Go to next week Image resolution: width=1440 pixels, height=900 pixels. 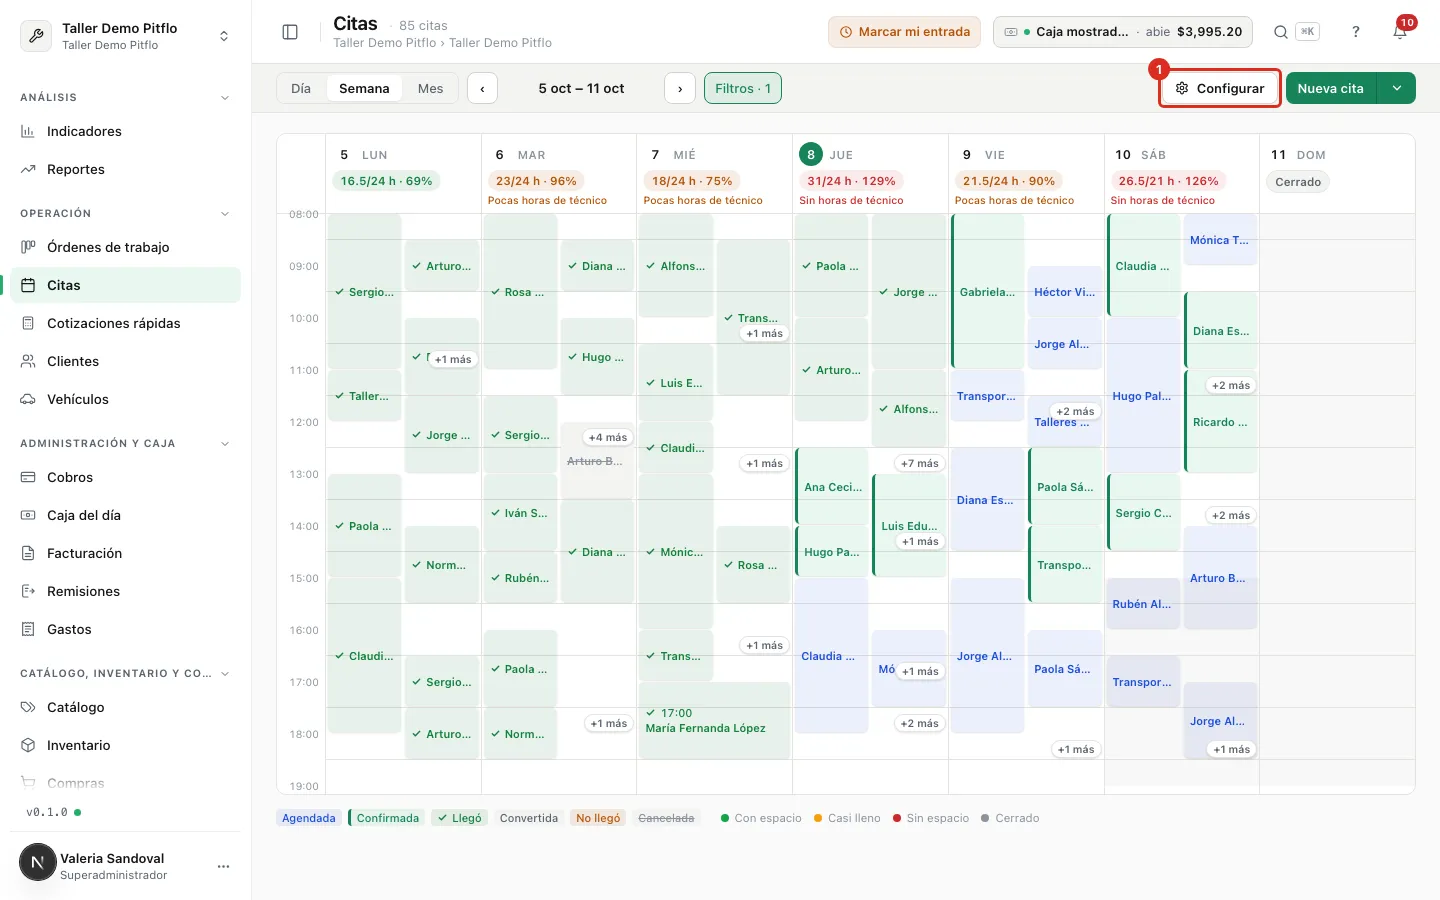680,88
